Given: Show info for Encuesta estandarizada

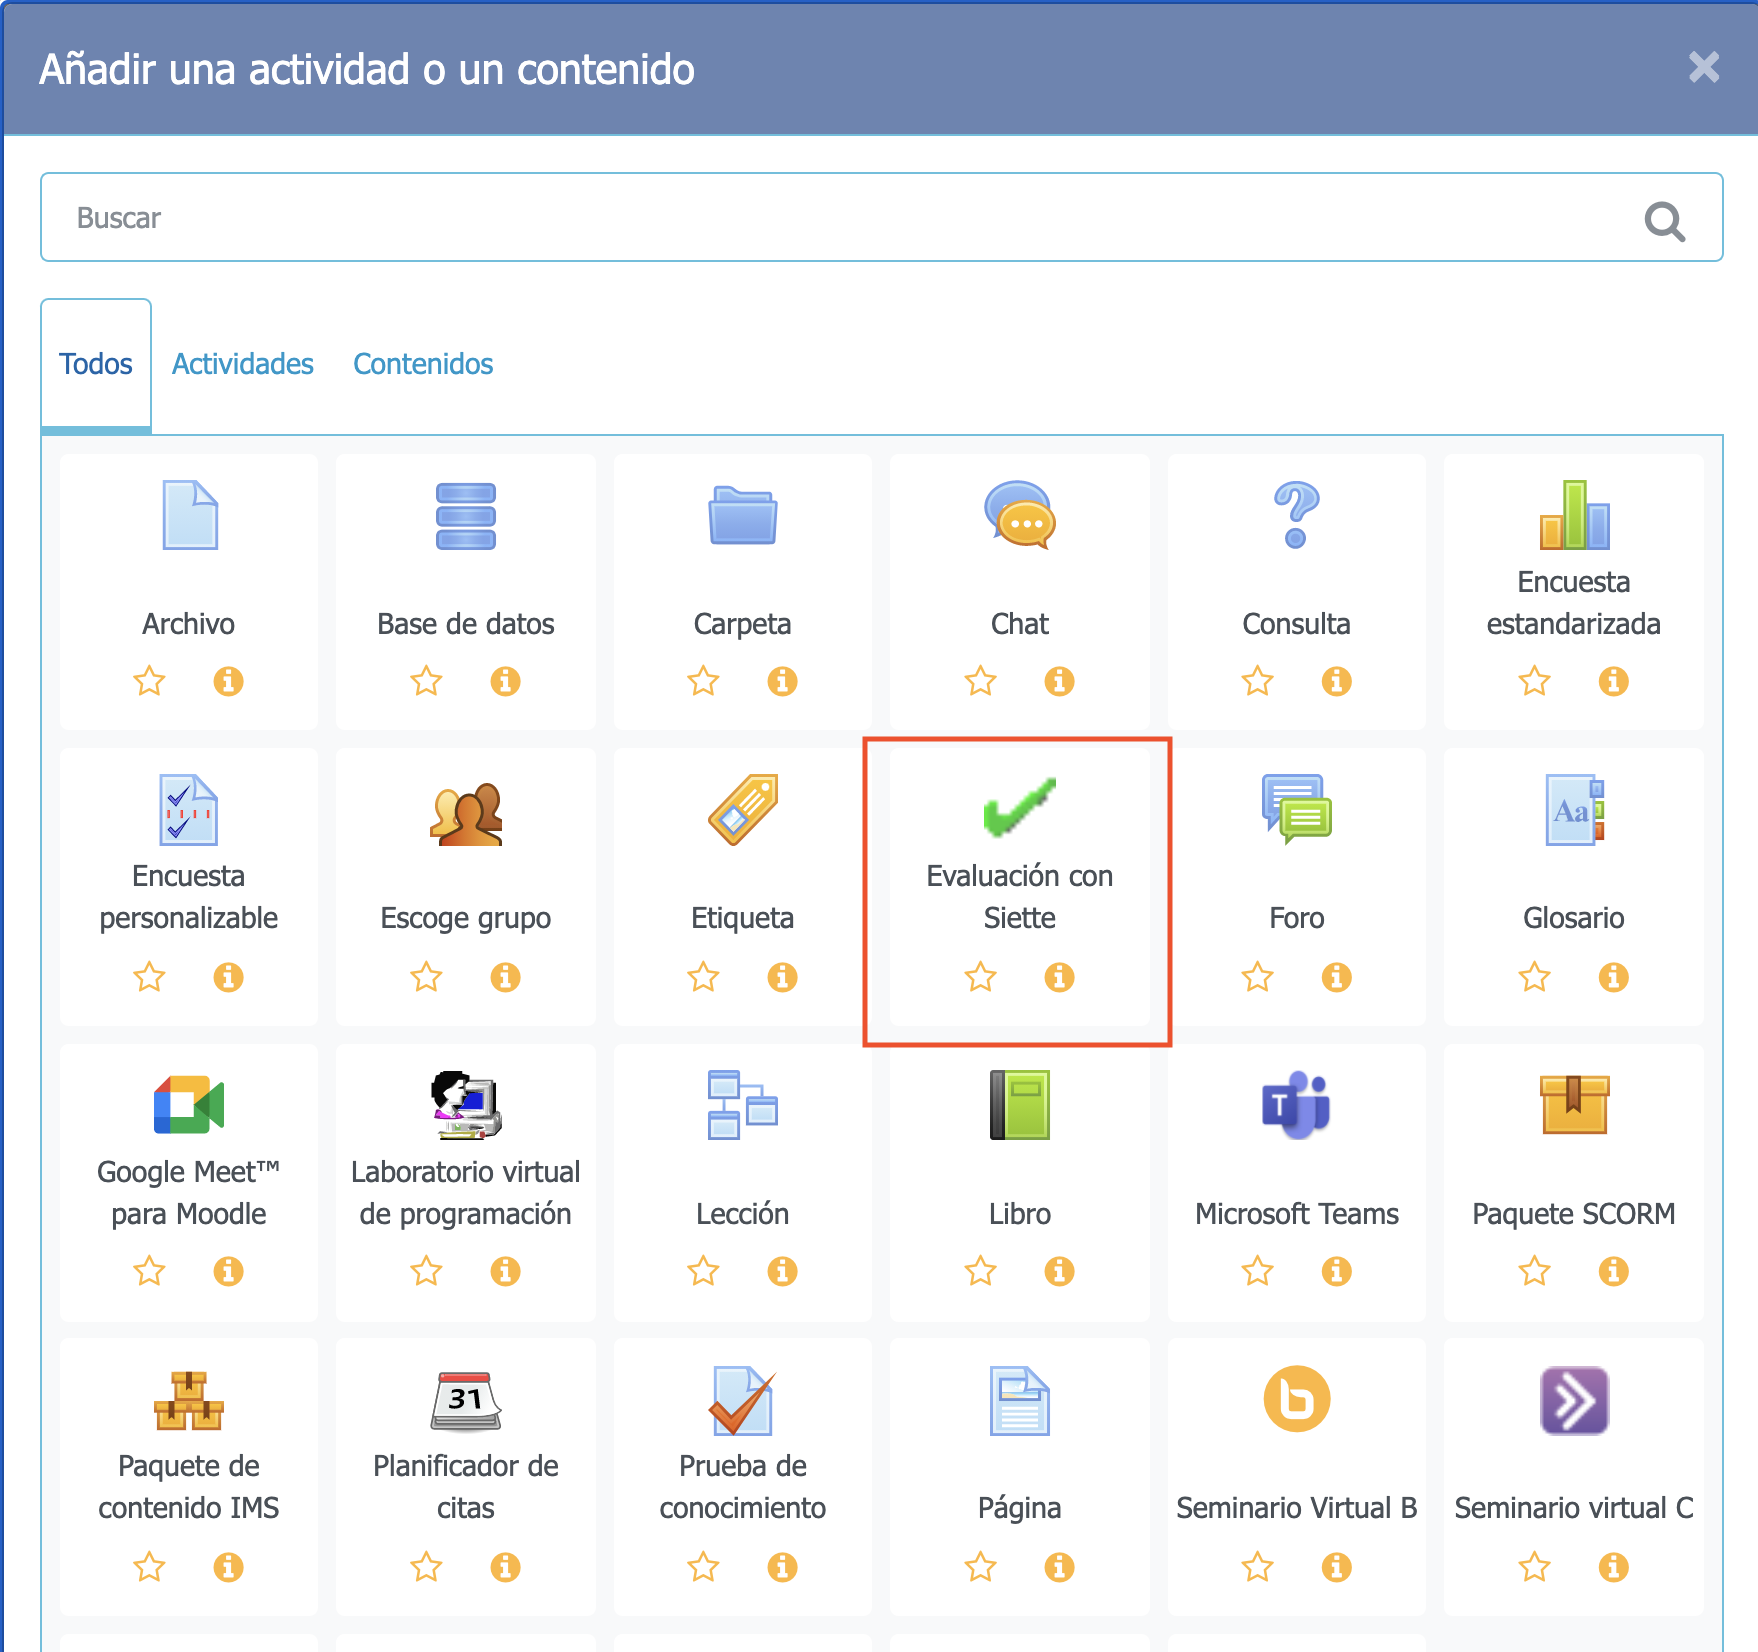Looking at the screenshot, I should click(x=1613, y=681).
